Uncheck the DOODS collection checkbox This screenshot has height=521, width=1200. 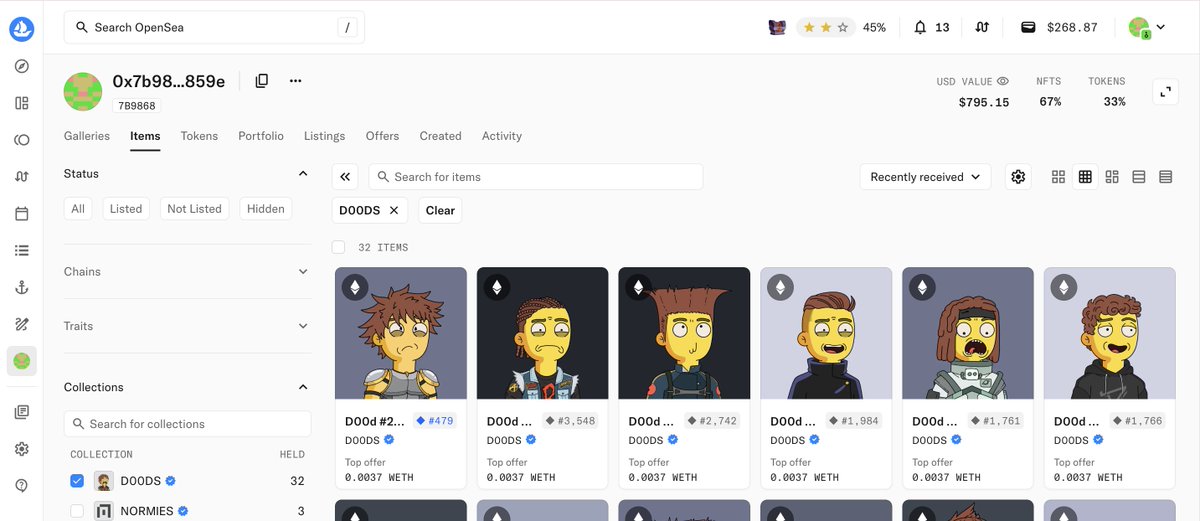(77, 481)
